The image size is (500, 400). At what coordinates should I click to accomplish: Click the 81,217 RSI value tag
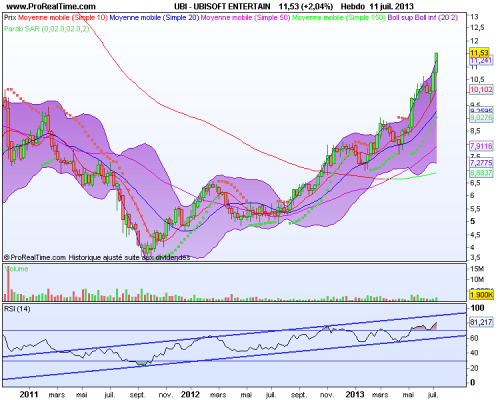(481, 322)
